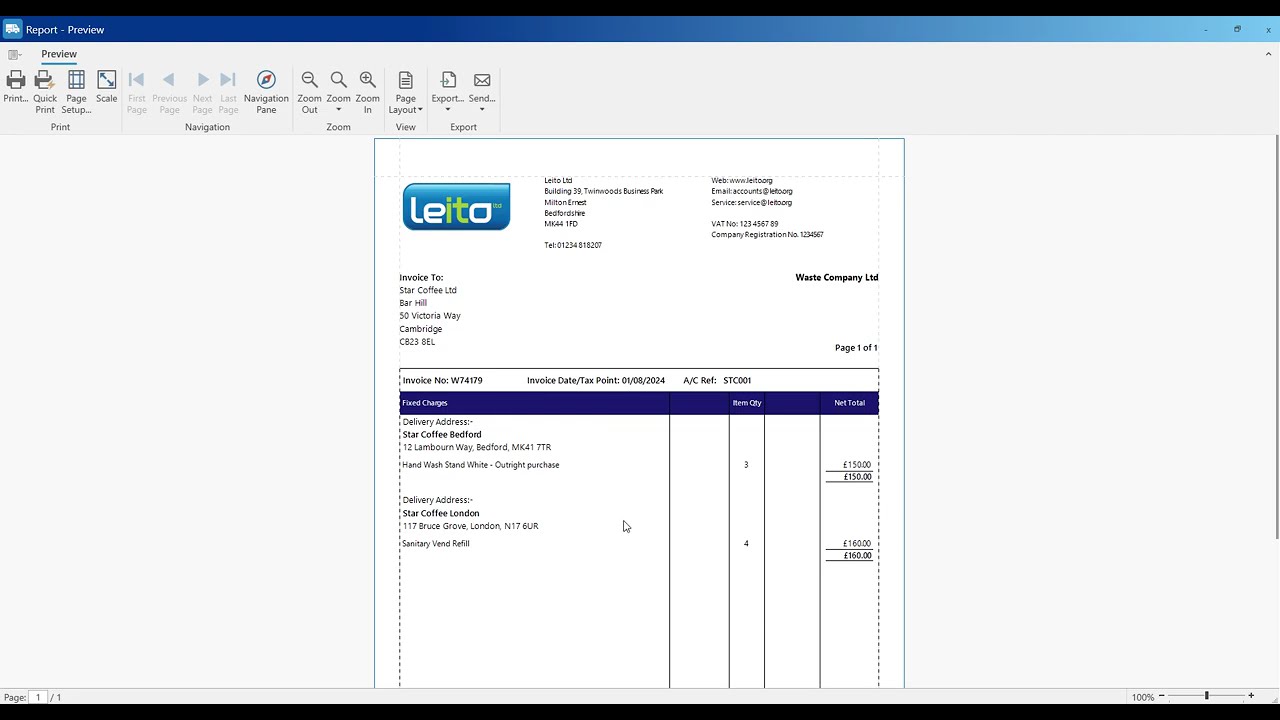Click the 'Invoice To:' label
The width and height of the screenshot is (1280, 720).
pyautogui.click(x=421, y=277)
